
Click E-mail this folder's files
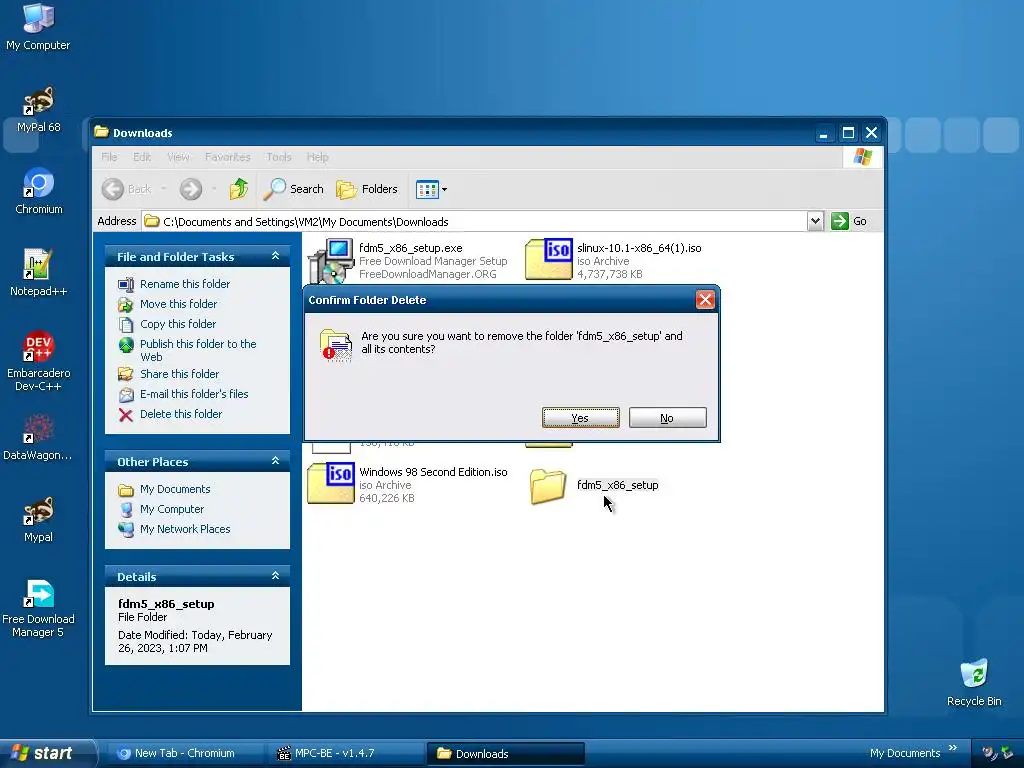click(x=194, y=394)
